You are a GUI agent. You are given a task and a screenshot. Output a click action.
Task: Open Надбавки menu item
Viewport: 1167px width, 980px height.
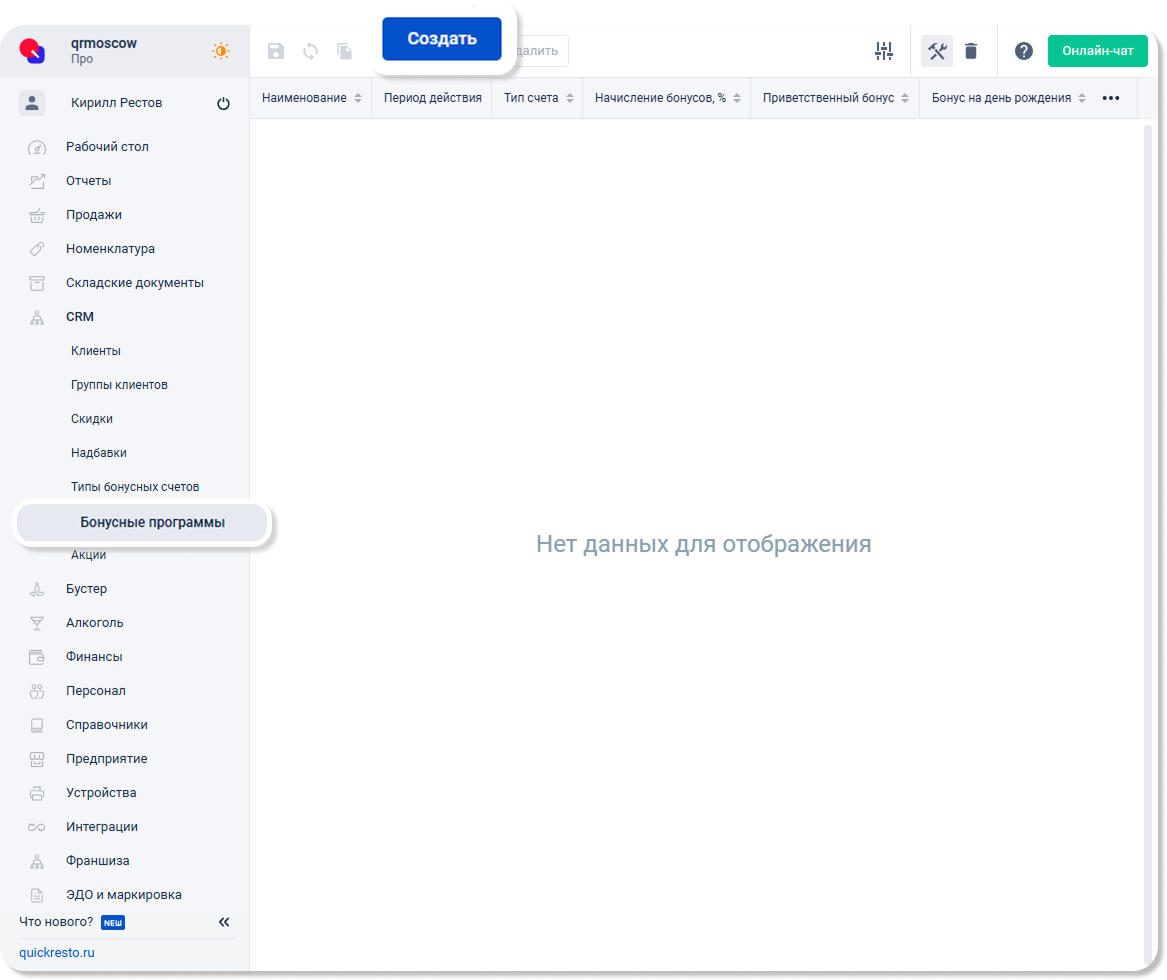tap(98, 452)
